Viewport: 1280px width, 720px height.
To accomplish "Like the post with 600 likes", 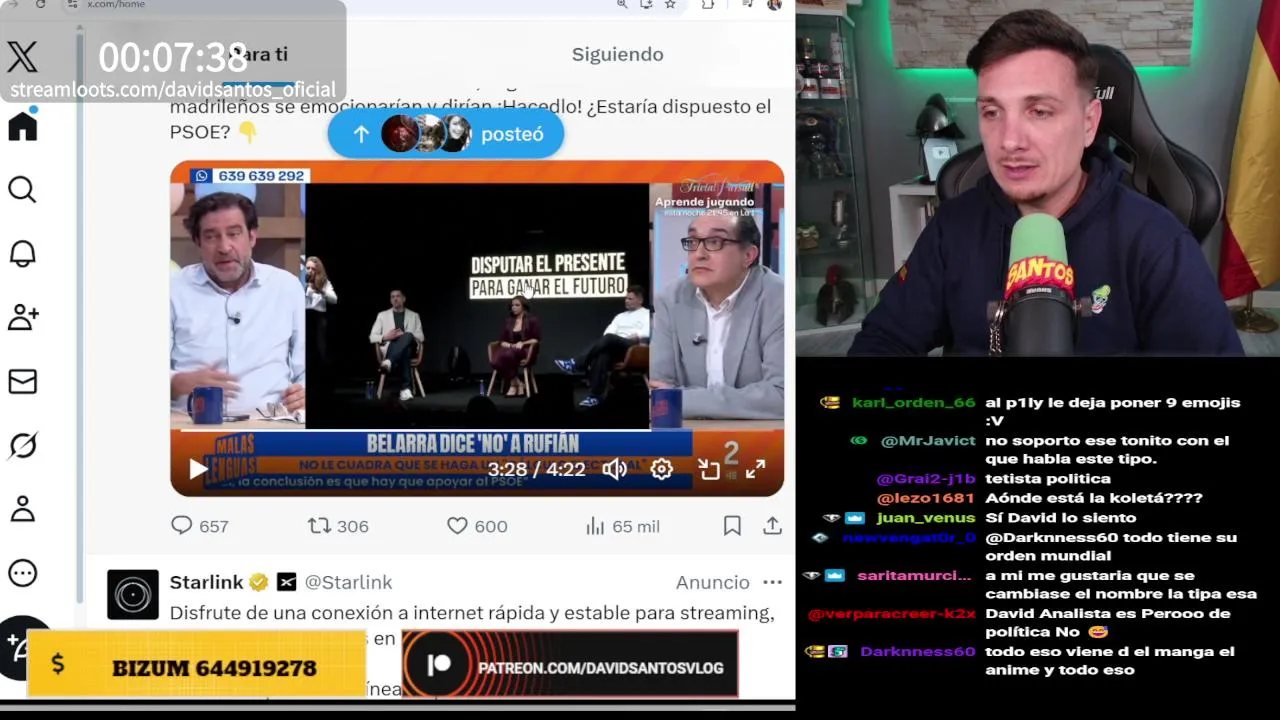I will pyautogui.click(x=477, y=526).
